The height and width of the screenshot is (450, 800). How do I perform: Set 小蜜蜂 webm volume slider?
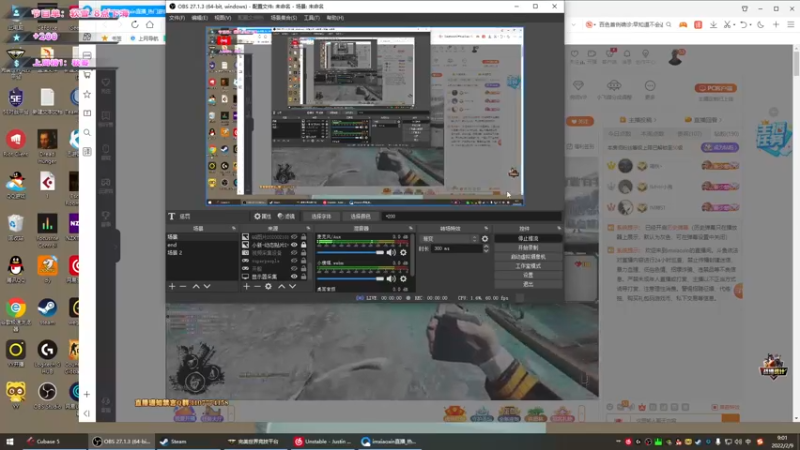tap(350, 279)
